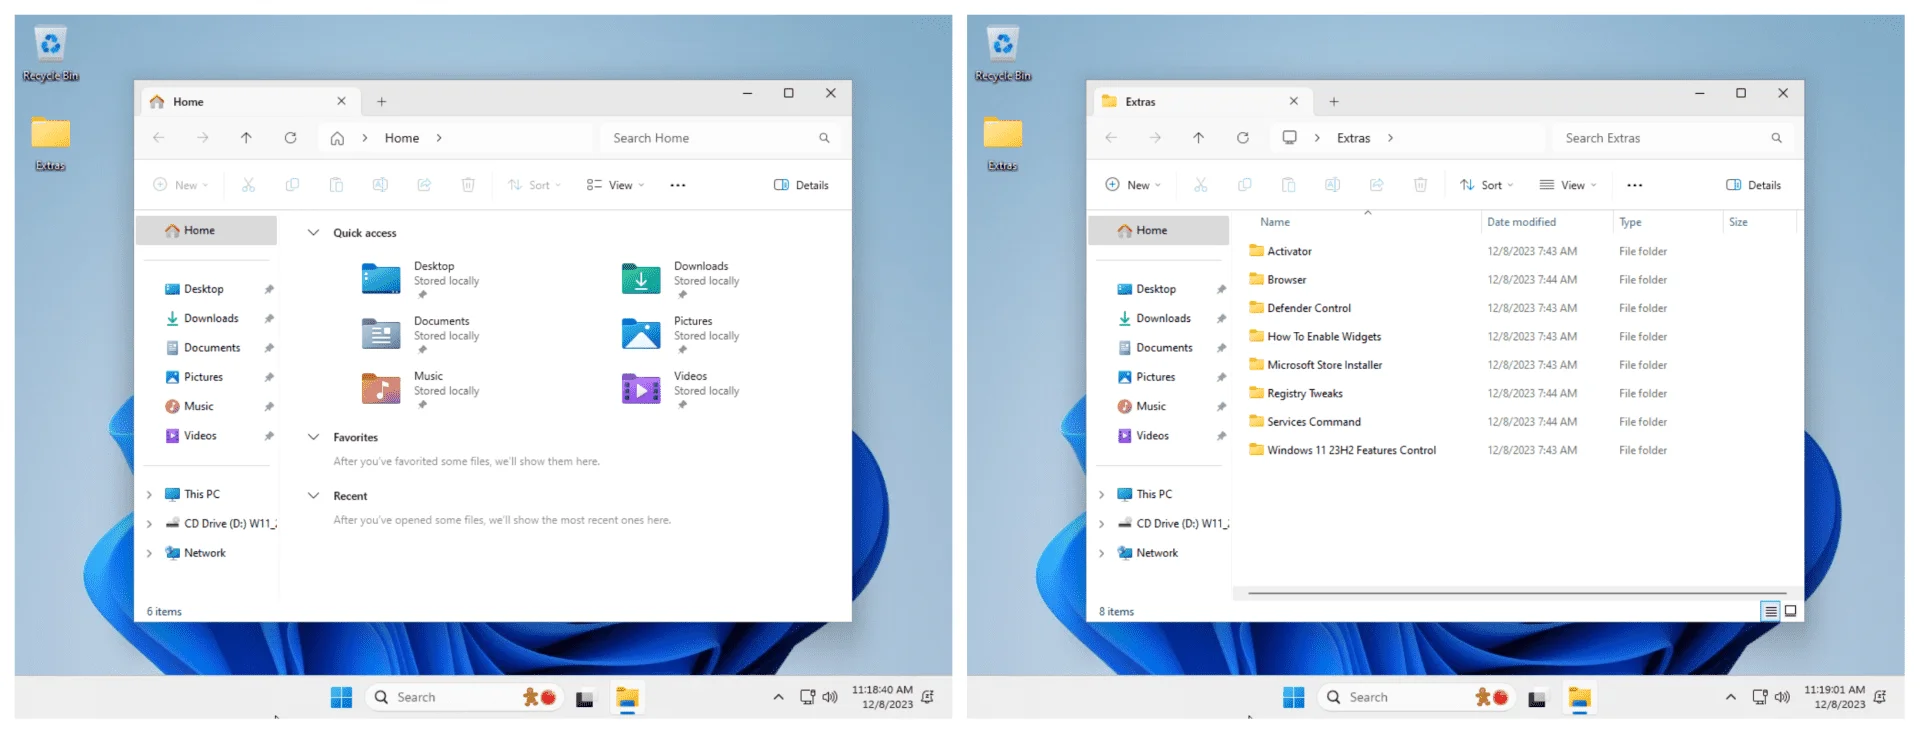Screen dimensions: 1920x734
Task: Expand Network in the Extras window sidebar
Action: coord(1101,553)
